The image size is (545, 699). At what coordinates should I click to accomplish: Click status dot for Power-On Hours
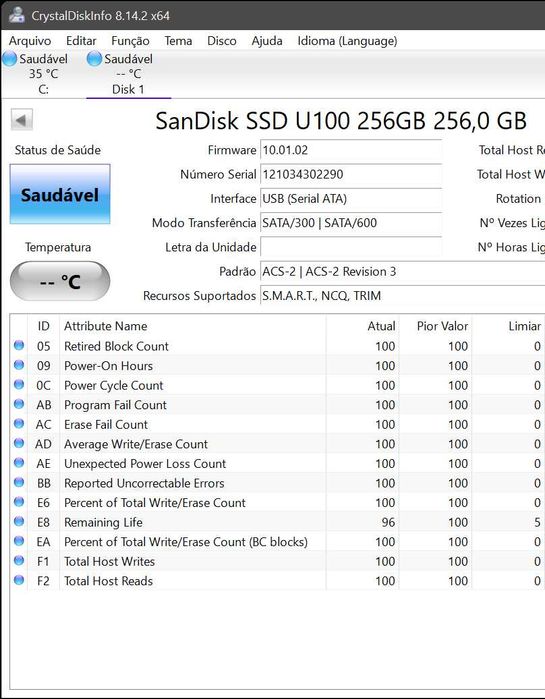coord(19,365)
